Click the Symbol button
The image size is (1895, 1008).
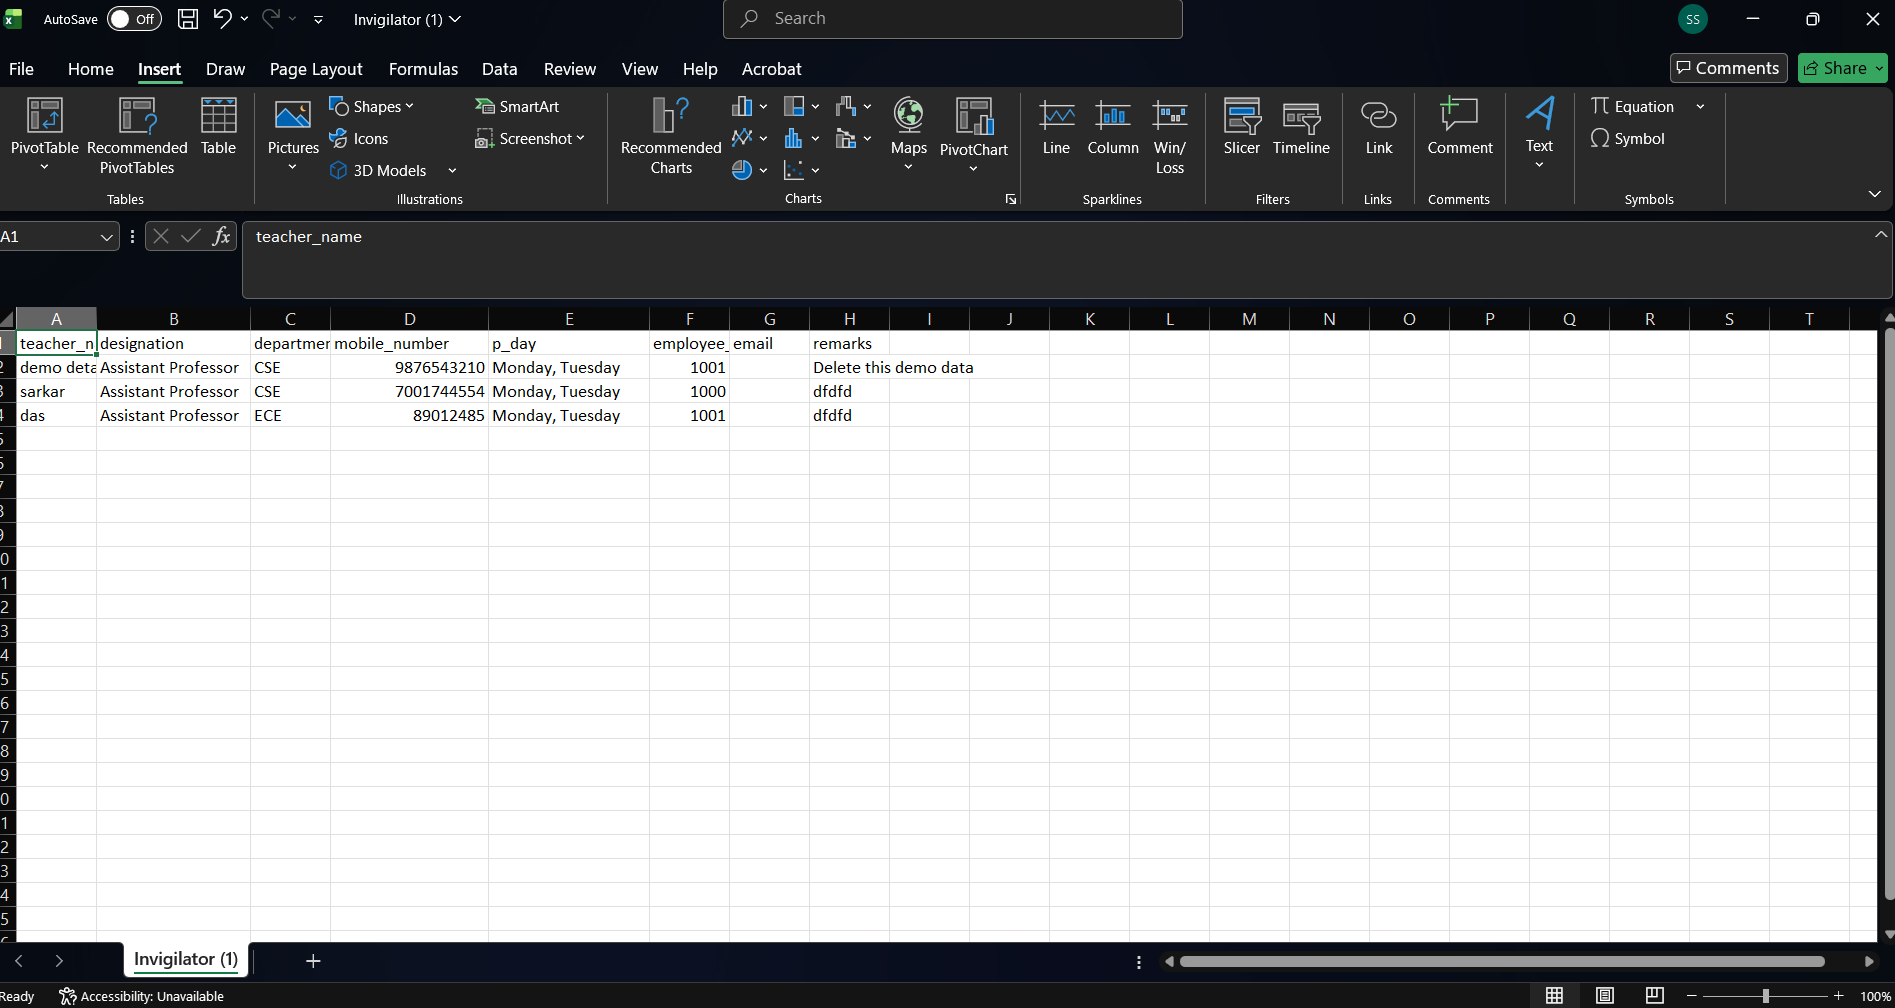tap(1628, 139)
